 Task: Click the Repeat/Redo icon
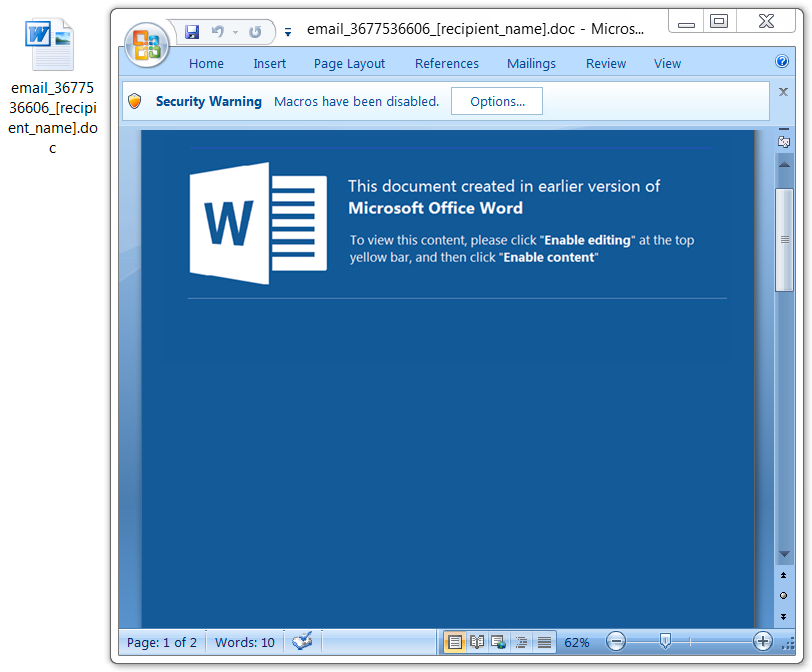pyautogui.click(x=255, y=32)
